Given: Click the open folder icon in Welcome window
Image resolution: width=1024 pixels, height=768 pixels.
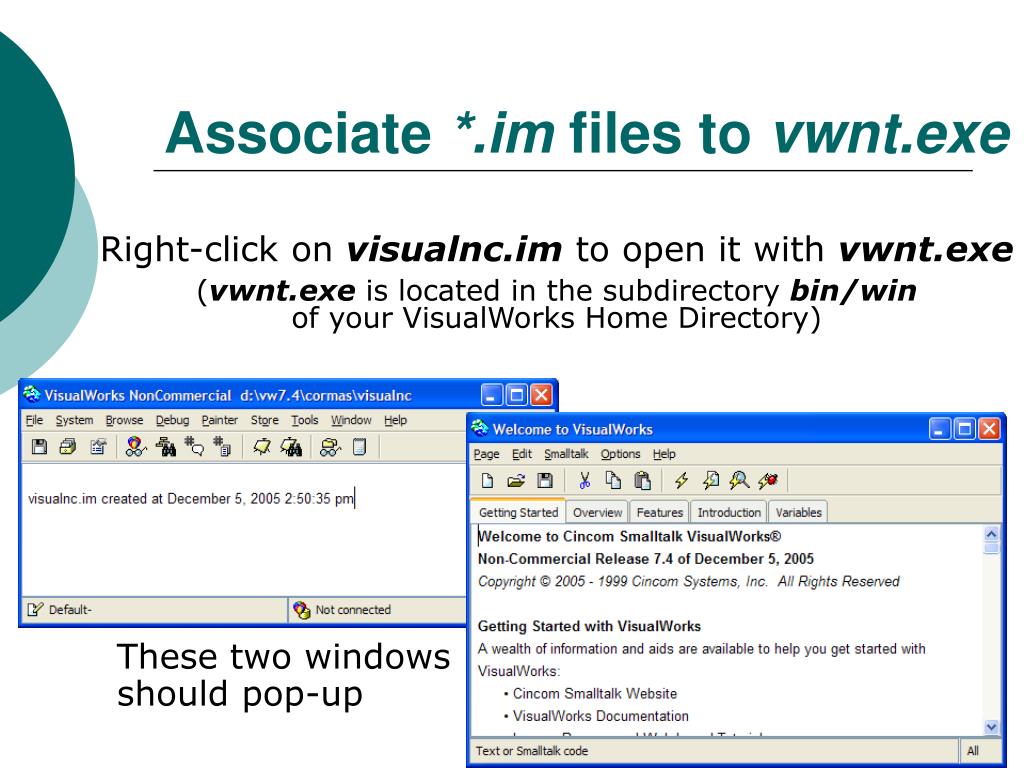Looking at the screenshot, I should pos(516,481).
